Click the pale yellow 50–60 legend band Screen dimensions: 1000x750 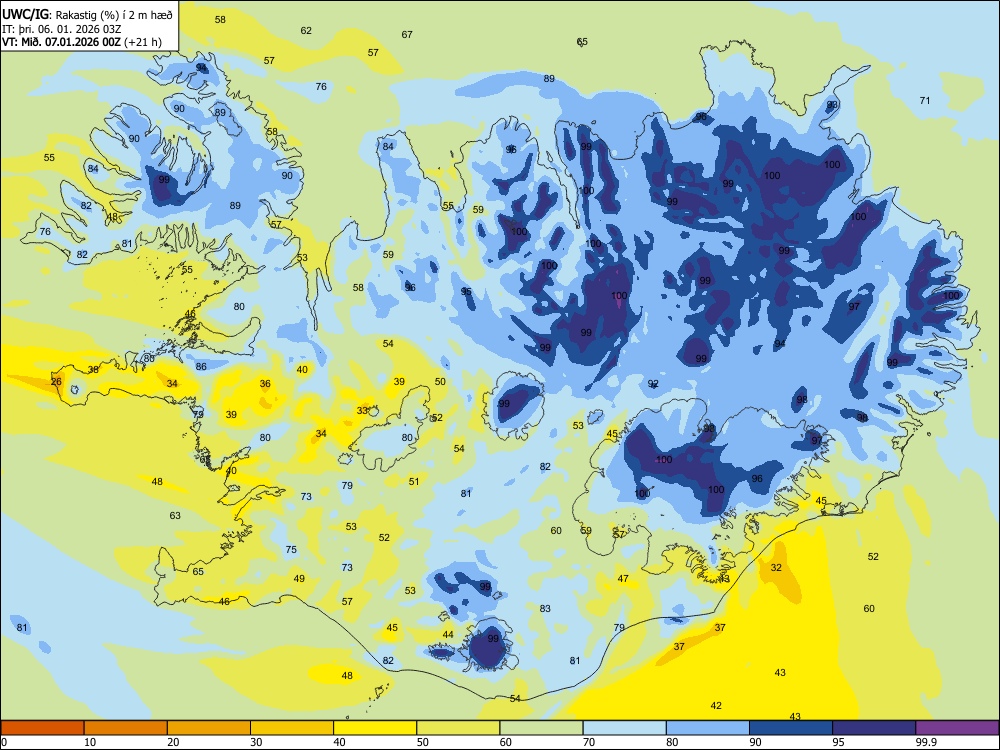(x=458, y=728)
